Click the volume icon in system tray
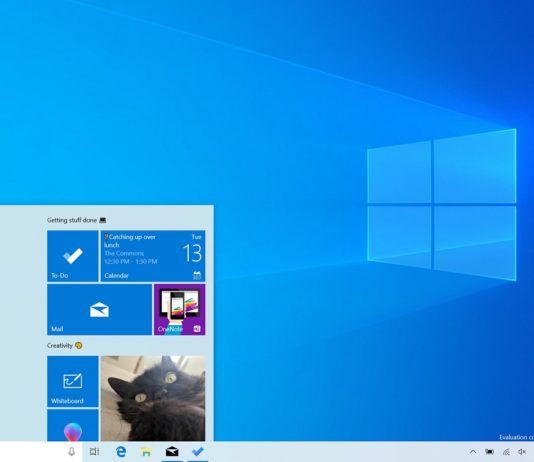Viewport: 534px width, 462px height. click(x=522, y=452)
